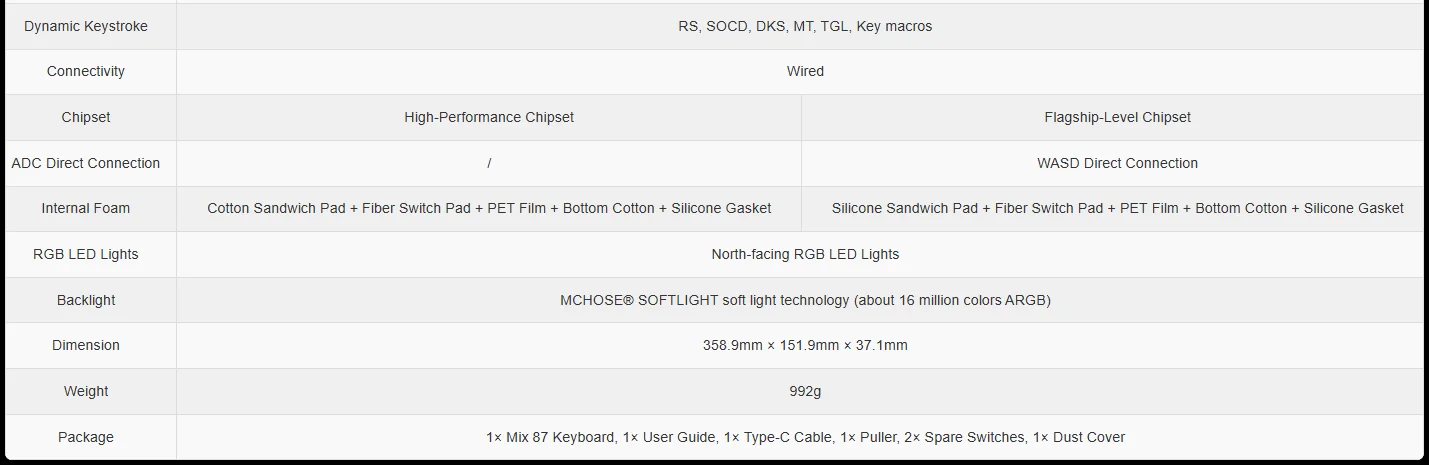Click the Dynamic Keystroke row label
The image size is (1429, 465).
pyautogui.click(x=86, y=26)
